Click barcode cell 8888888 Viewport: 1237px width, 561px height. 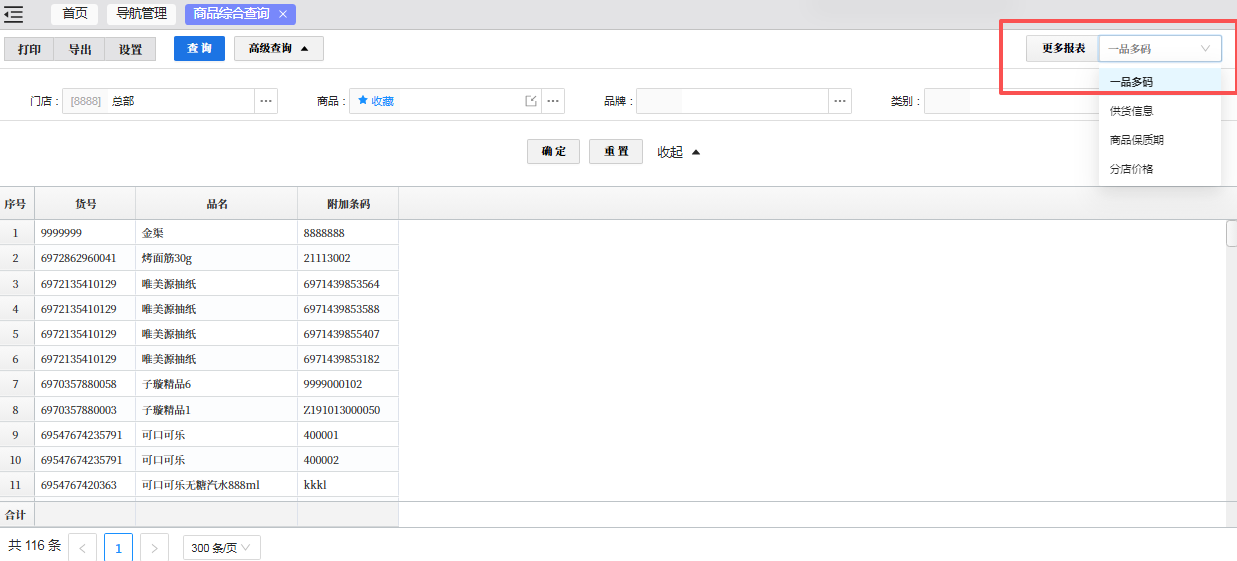pos(348,233)
